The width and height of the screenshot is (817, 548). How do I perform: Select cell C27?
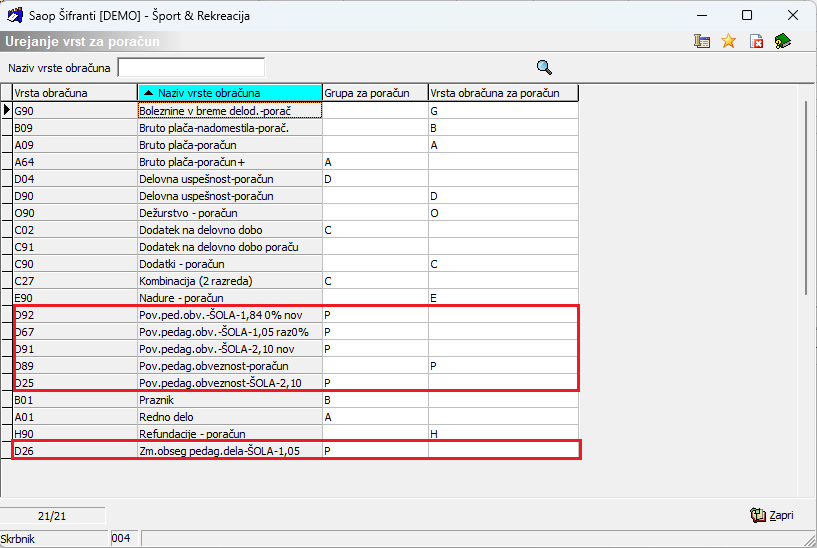point(75,281)
